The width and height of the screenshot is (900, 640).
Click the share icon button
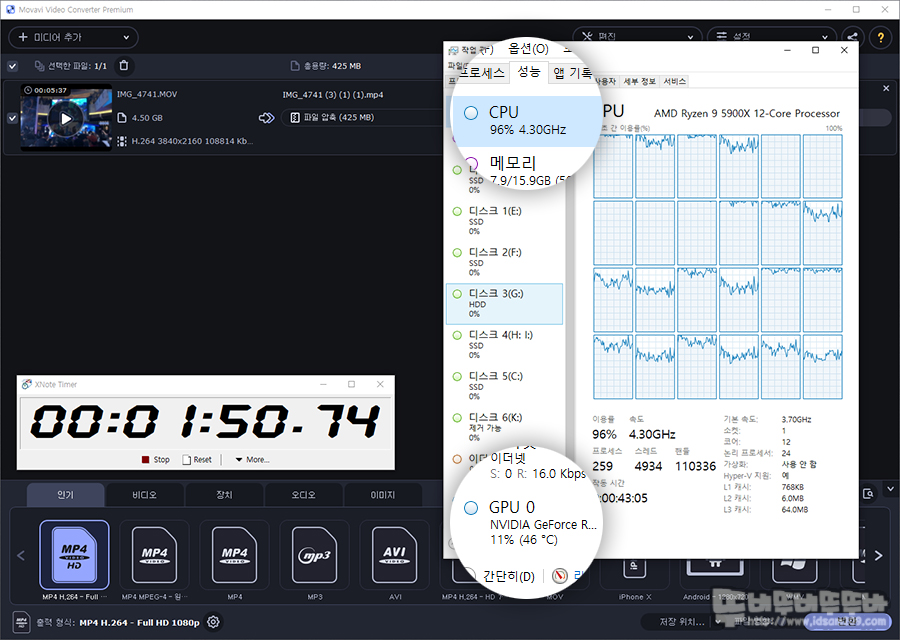click(852, 37)
